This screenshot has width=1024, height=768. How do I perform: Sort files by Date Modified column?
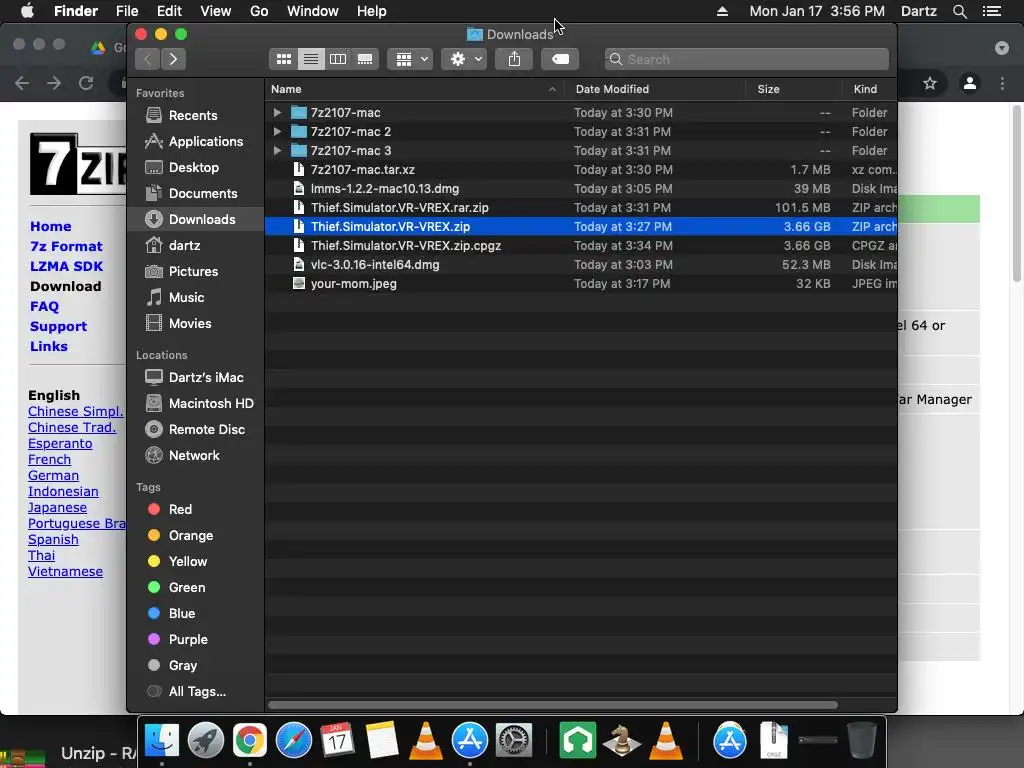[x=654, y=89]
